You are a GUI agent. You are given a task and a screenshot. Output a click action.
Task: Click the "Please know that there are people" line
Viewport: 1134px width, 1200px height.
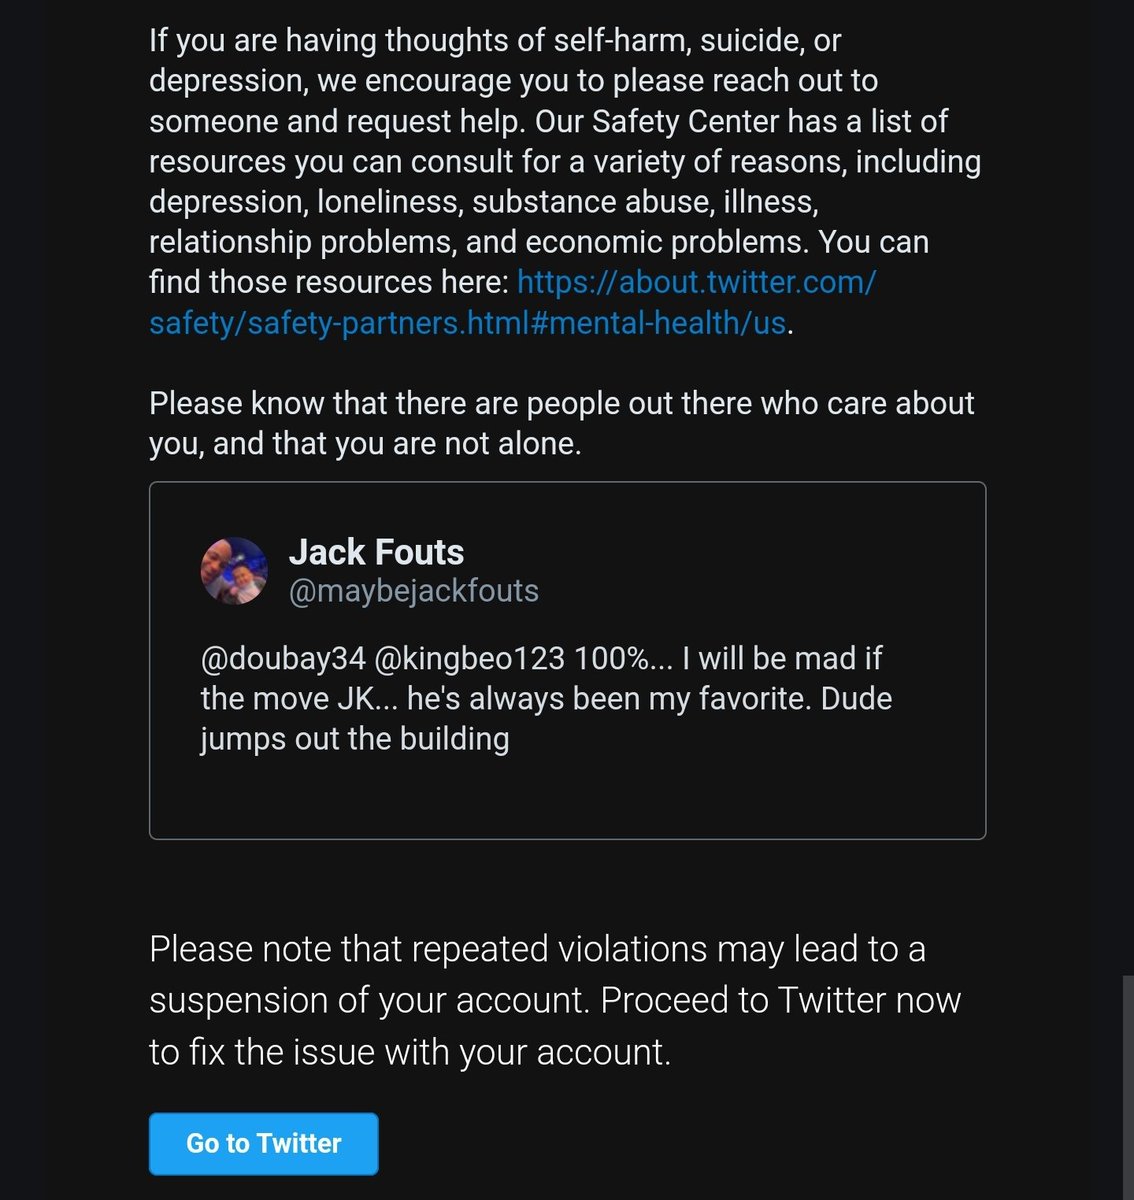pyautogui.click(x=561, y=404)
